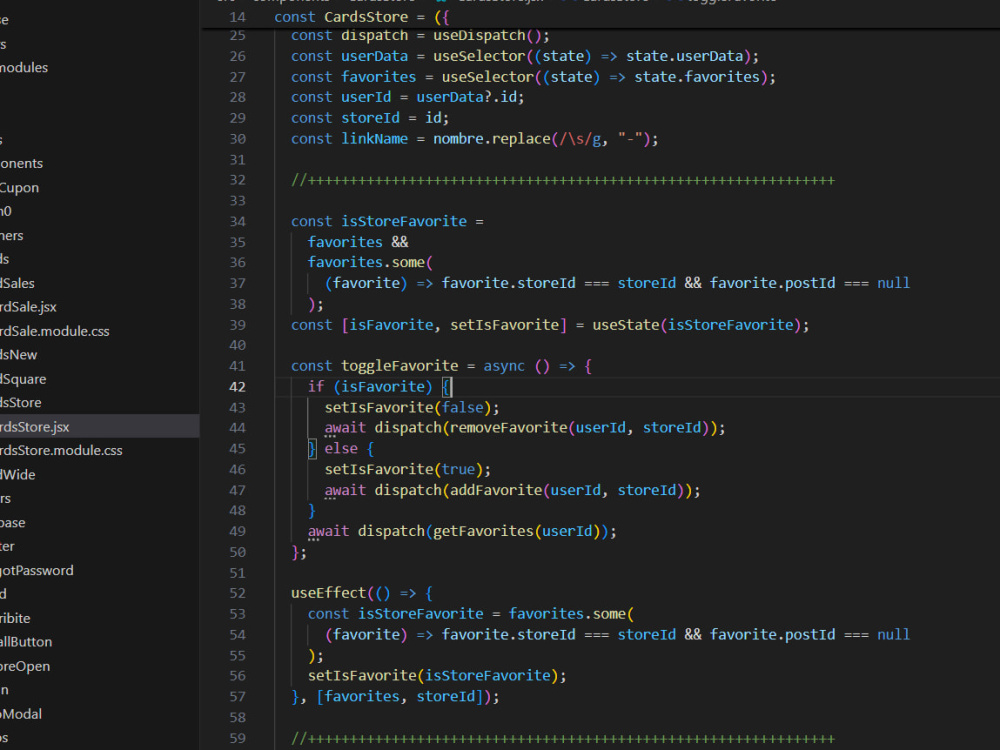Click 'setIsFavorite(false)' on line 43
The image size is (1000, 750).
tap(408, 408)
